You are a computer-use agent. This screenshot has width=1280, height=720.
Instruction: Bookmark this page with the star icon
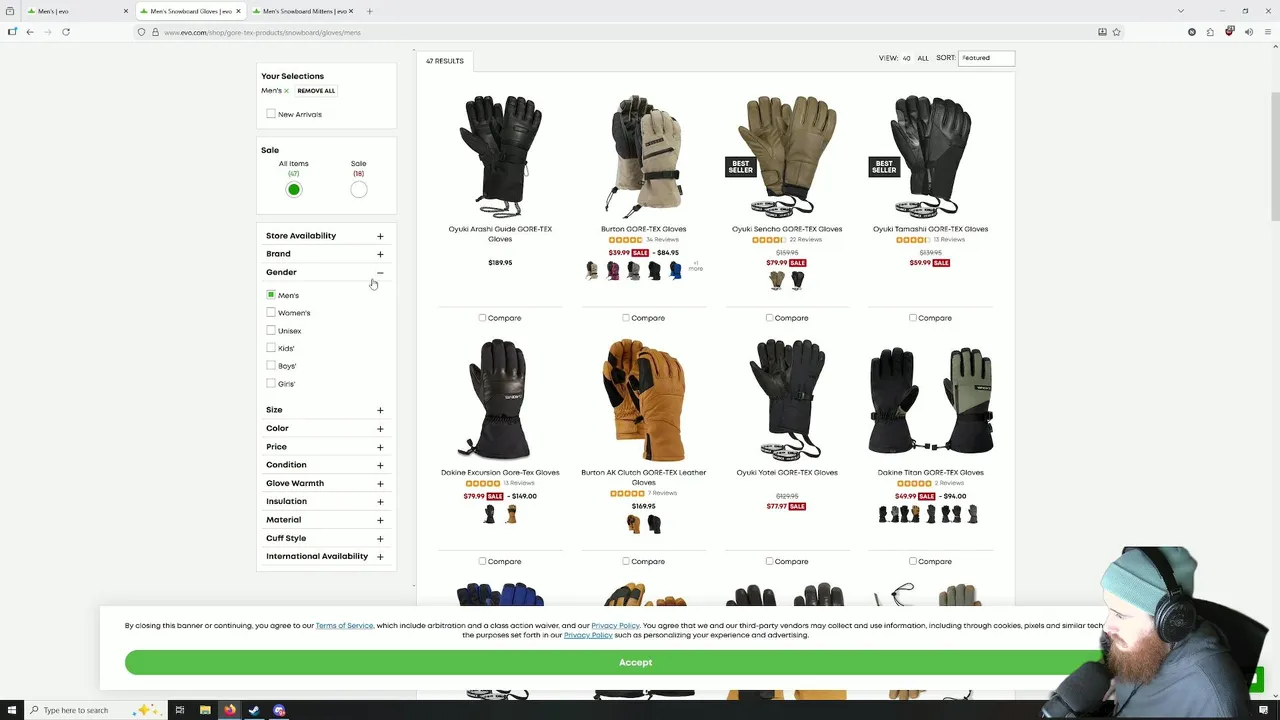tap(1116, 32)
